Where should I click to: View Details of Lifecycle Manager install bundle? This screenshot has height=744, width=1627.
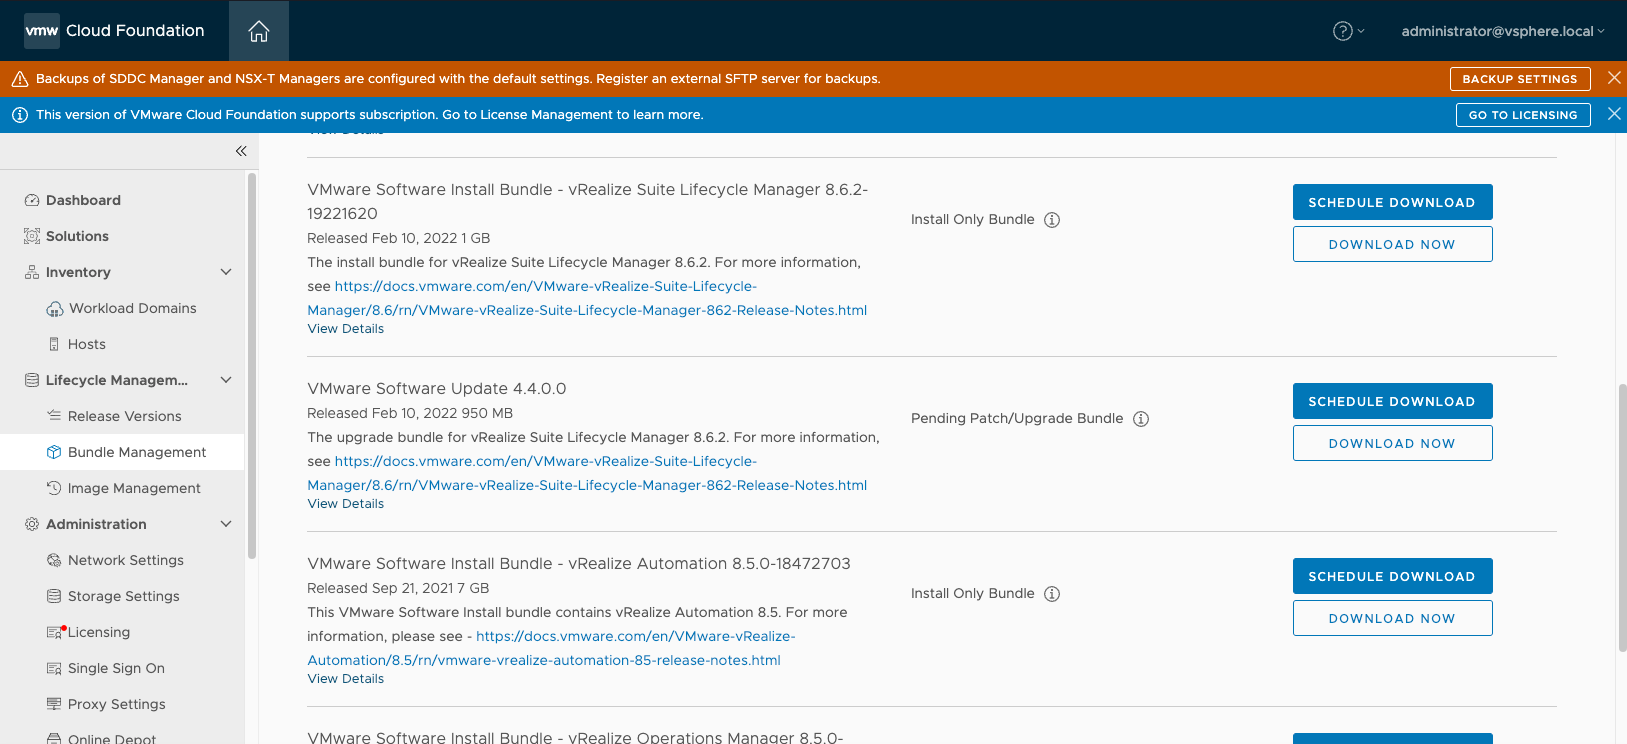pos(345,329)
